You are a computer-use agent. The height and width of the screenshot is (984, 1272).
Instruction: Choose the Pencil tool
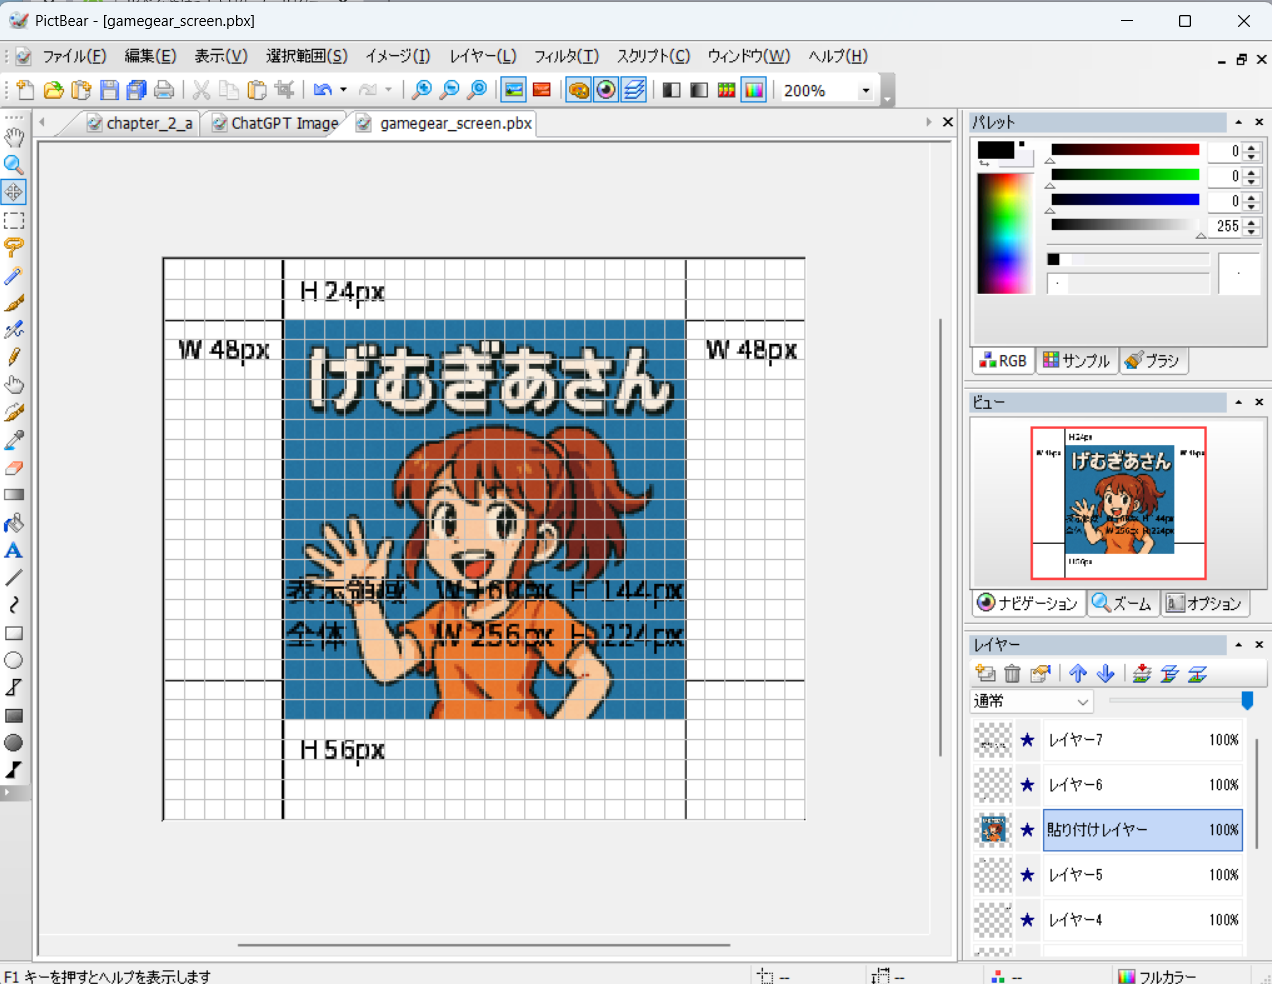pyautogui.click(x=14, y=357)
